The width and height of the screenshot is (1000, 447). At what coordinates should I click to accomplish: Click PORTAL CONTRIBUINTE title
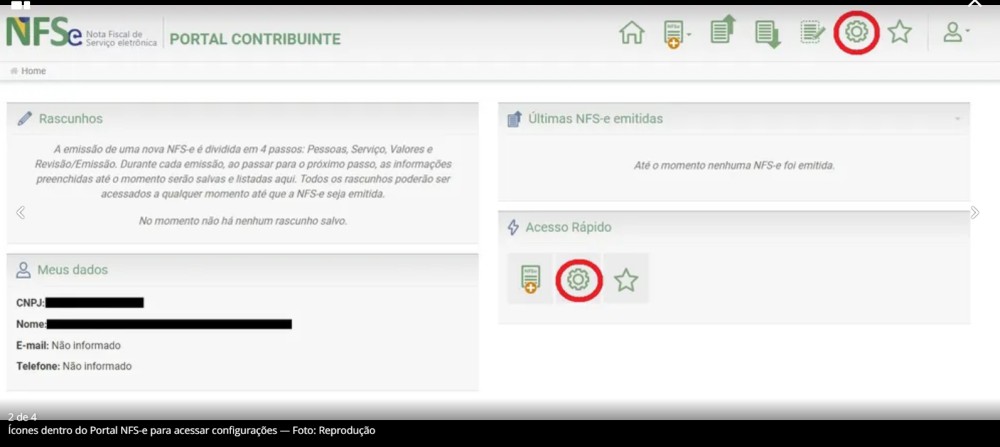pos(255,40)
